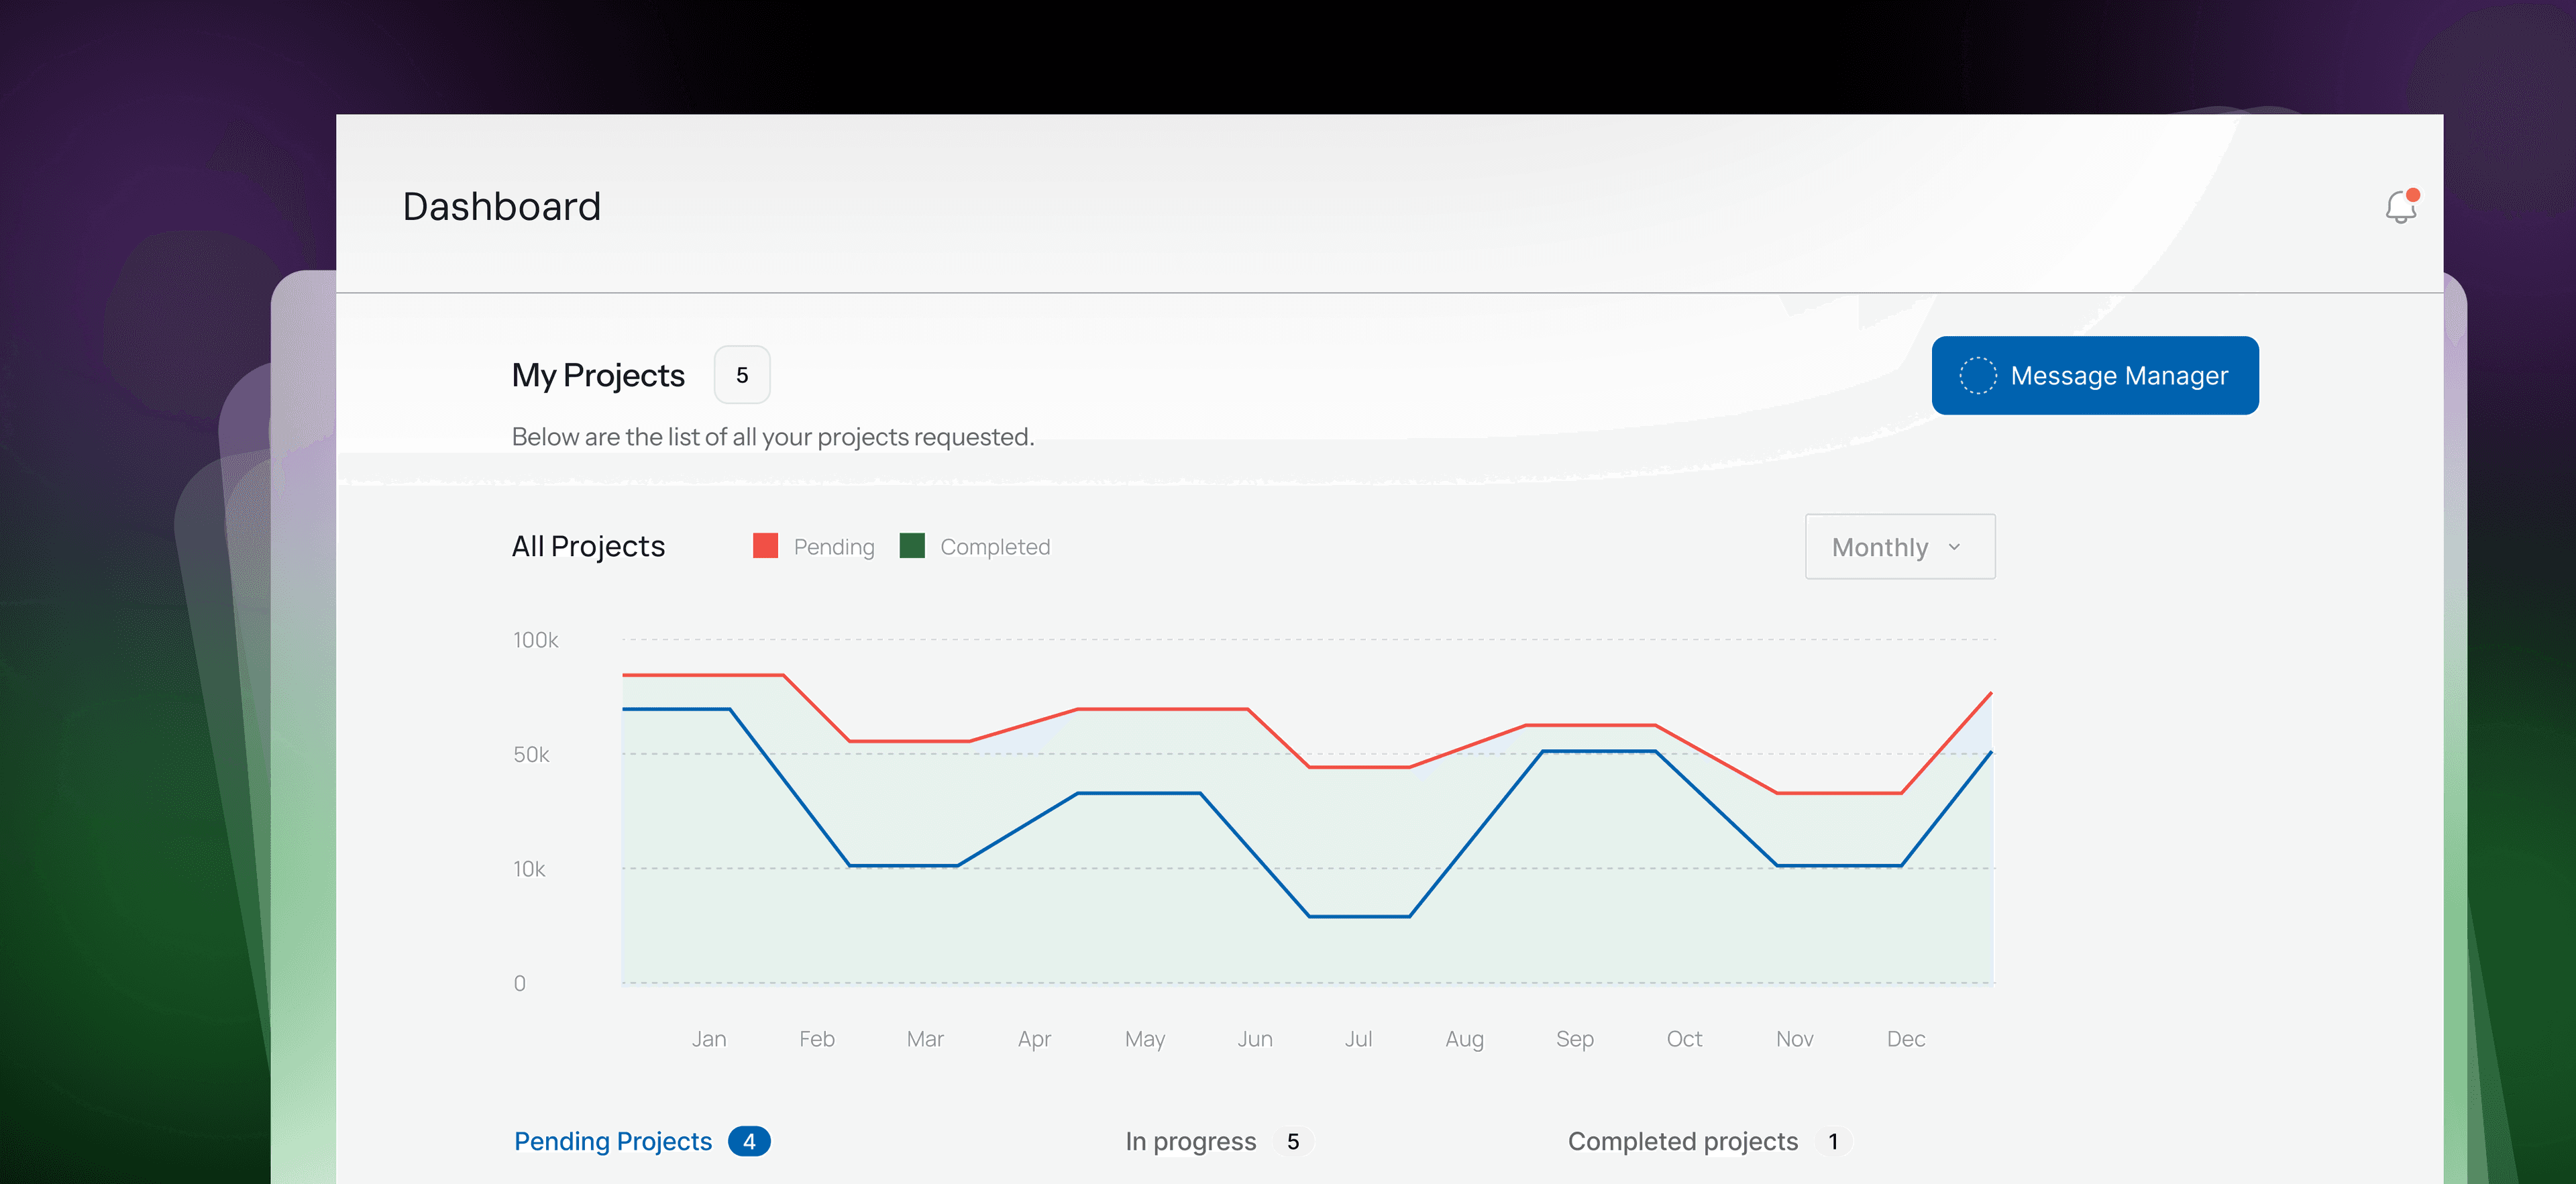This screenshot has height=1184, width=2576.
Task: Click the Message Manager button
Action: tap(2095, 375)
